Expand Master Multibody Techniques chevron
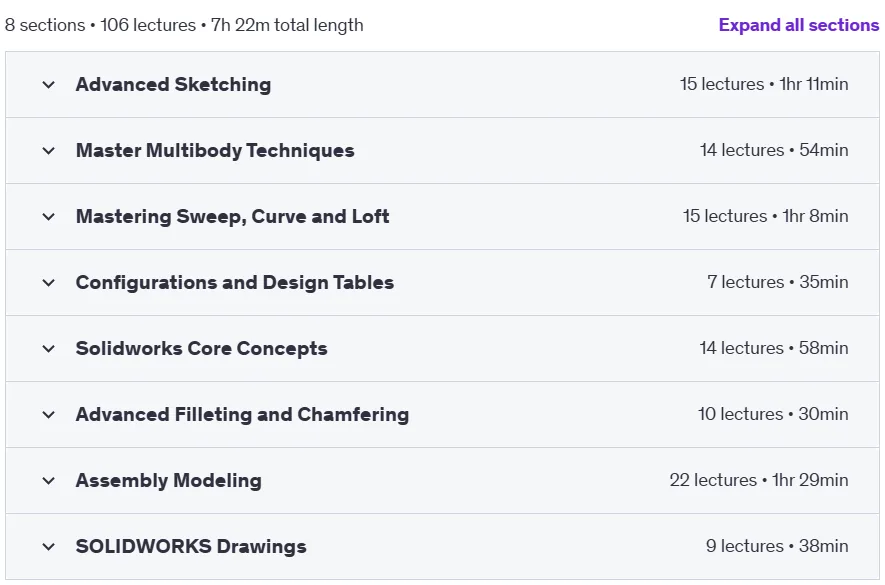This screenshot has height=585, width=885. pyautogui.click(x=49, y=151)
